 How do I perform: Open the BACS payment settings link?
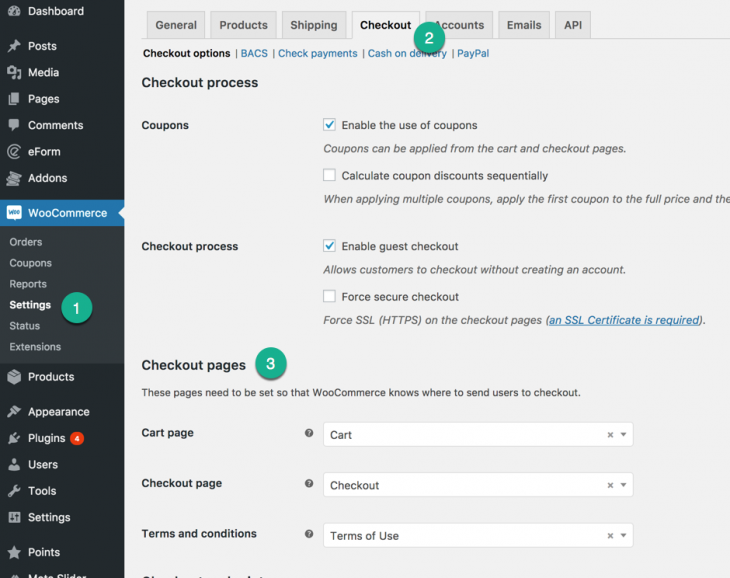pos(254,54)
